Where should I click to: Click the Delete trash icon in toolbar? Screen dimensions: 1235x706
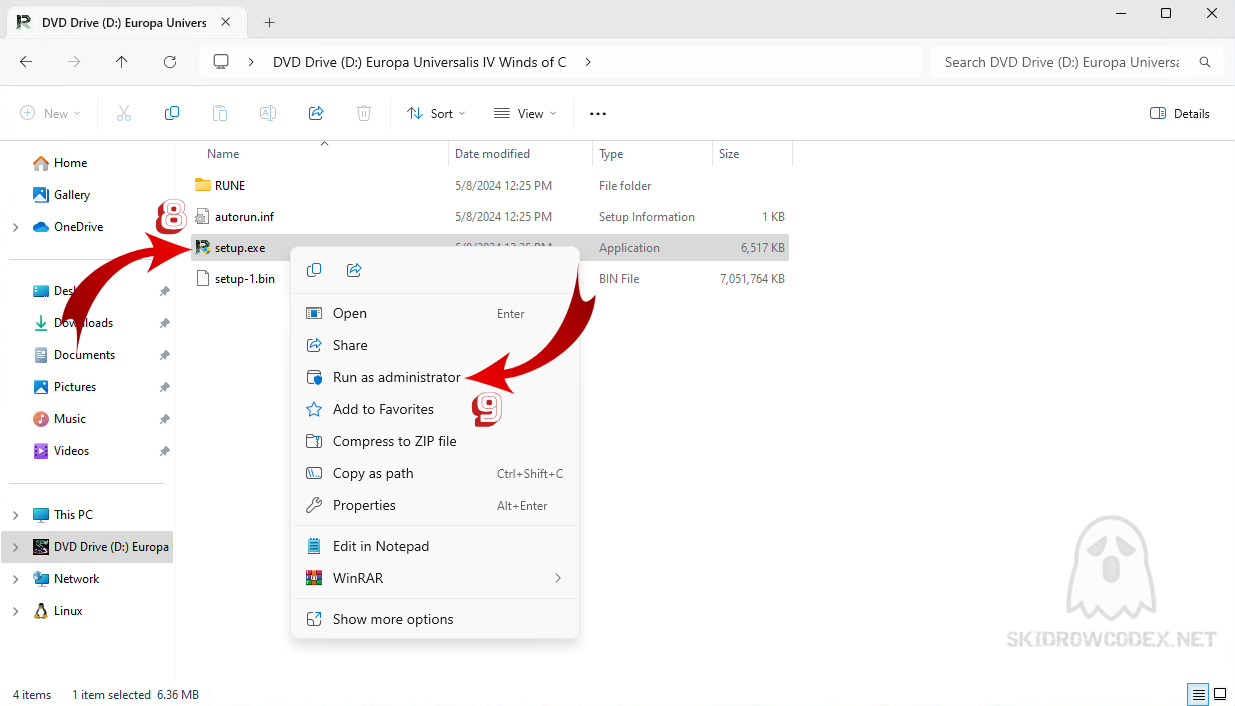[364, 113]
